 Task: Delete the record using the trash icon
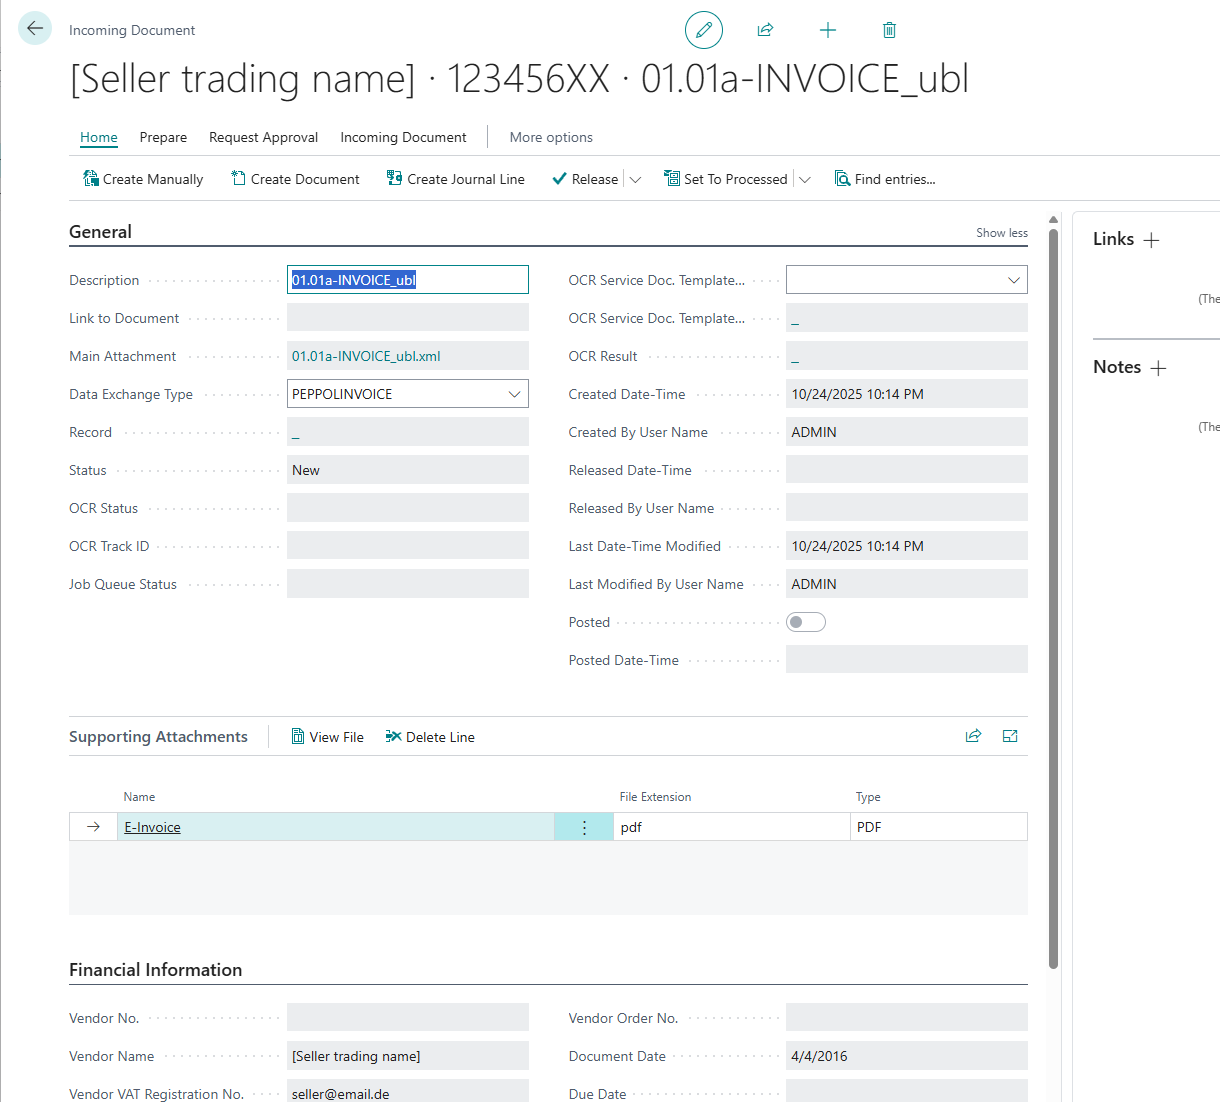[x=889, y=30]
